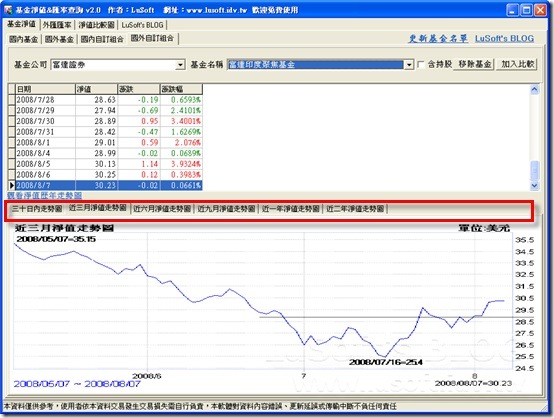The image size is (554, 418).
Task: Select the 三十日內走勢圖 tab
Action: coord(37,209)
